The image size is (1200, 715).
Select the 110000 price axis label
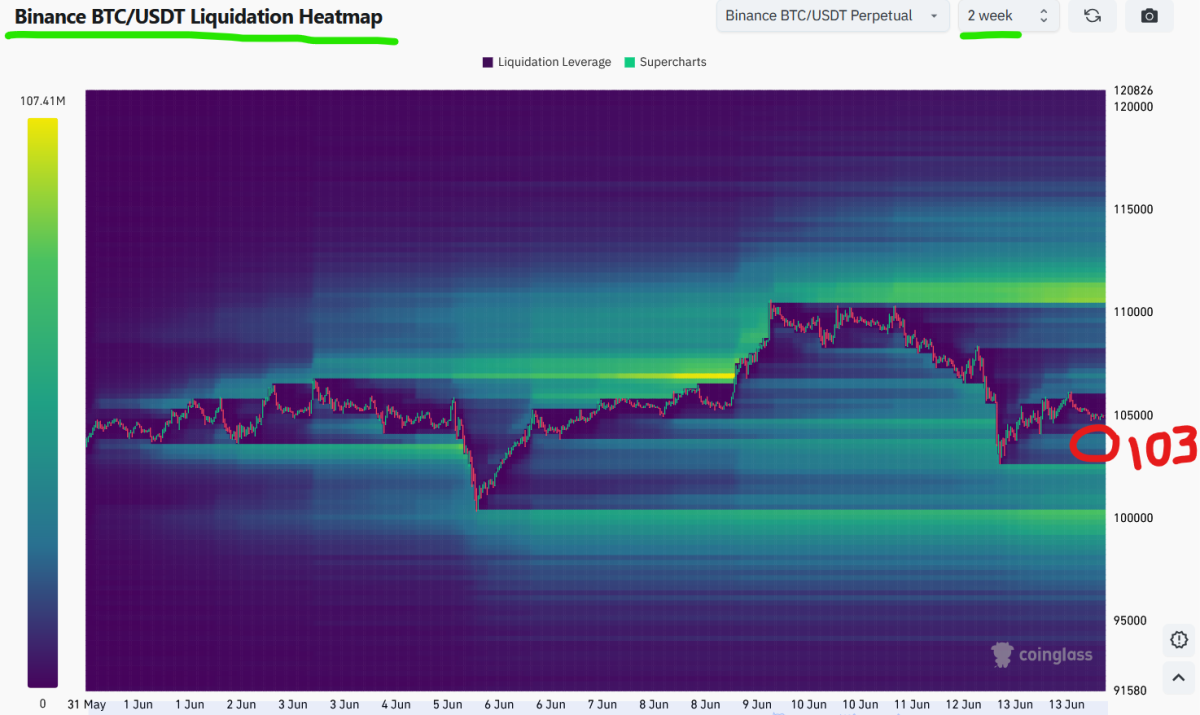[x=1132, y=312]
